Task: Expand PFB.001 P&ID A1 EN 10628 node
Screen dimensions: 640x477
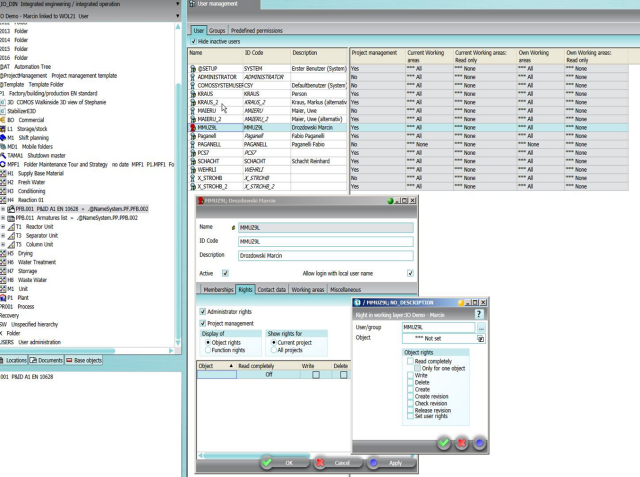Action: coord(3,209)
